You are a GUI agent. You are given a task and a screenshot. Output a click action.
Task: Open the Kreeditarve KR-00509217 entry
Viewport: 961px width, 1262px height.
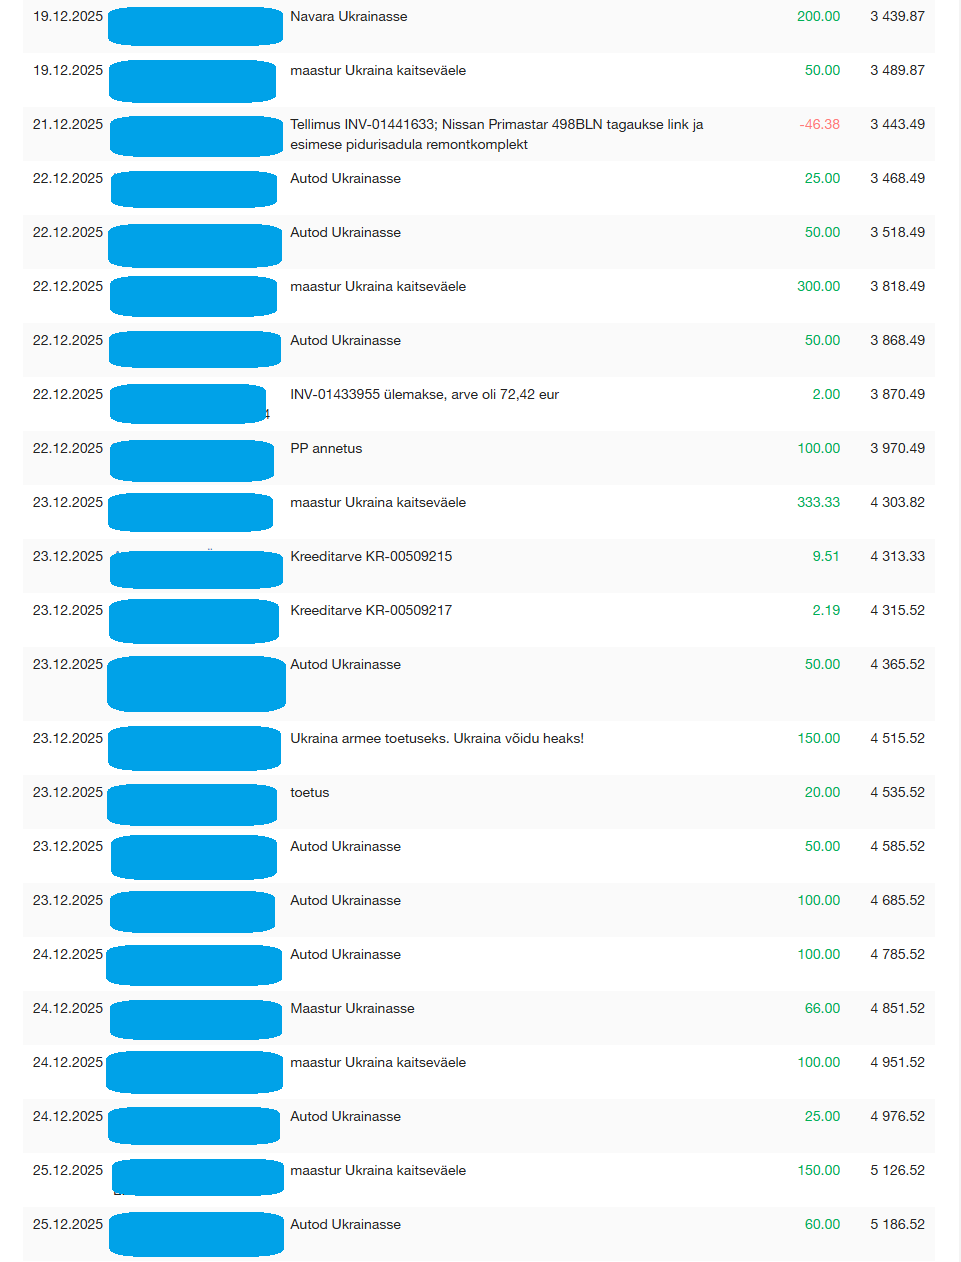coord(371,611)
